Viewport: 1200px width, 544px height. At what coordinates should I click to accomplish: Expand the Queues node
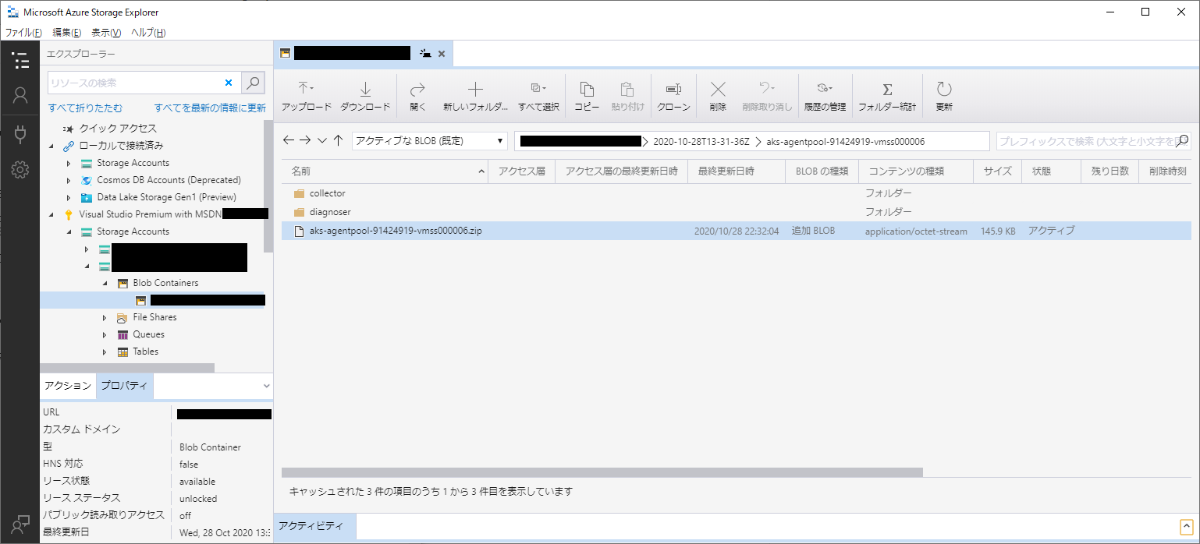(x=104, y=334)
